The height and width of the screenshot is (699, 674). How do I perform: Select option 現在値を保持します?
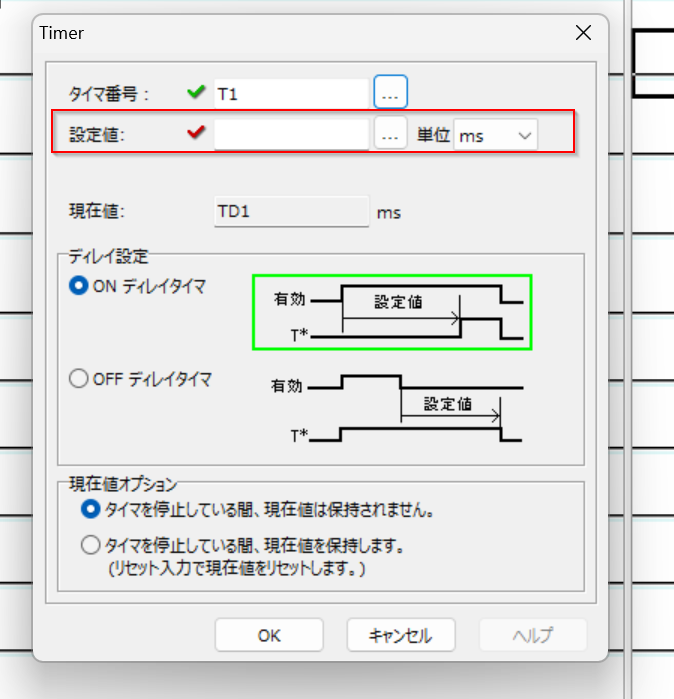click(x=90, y=545)
